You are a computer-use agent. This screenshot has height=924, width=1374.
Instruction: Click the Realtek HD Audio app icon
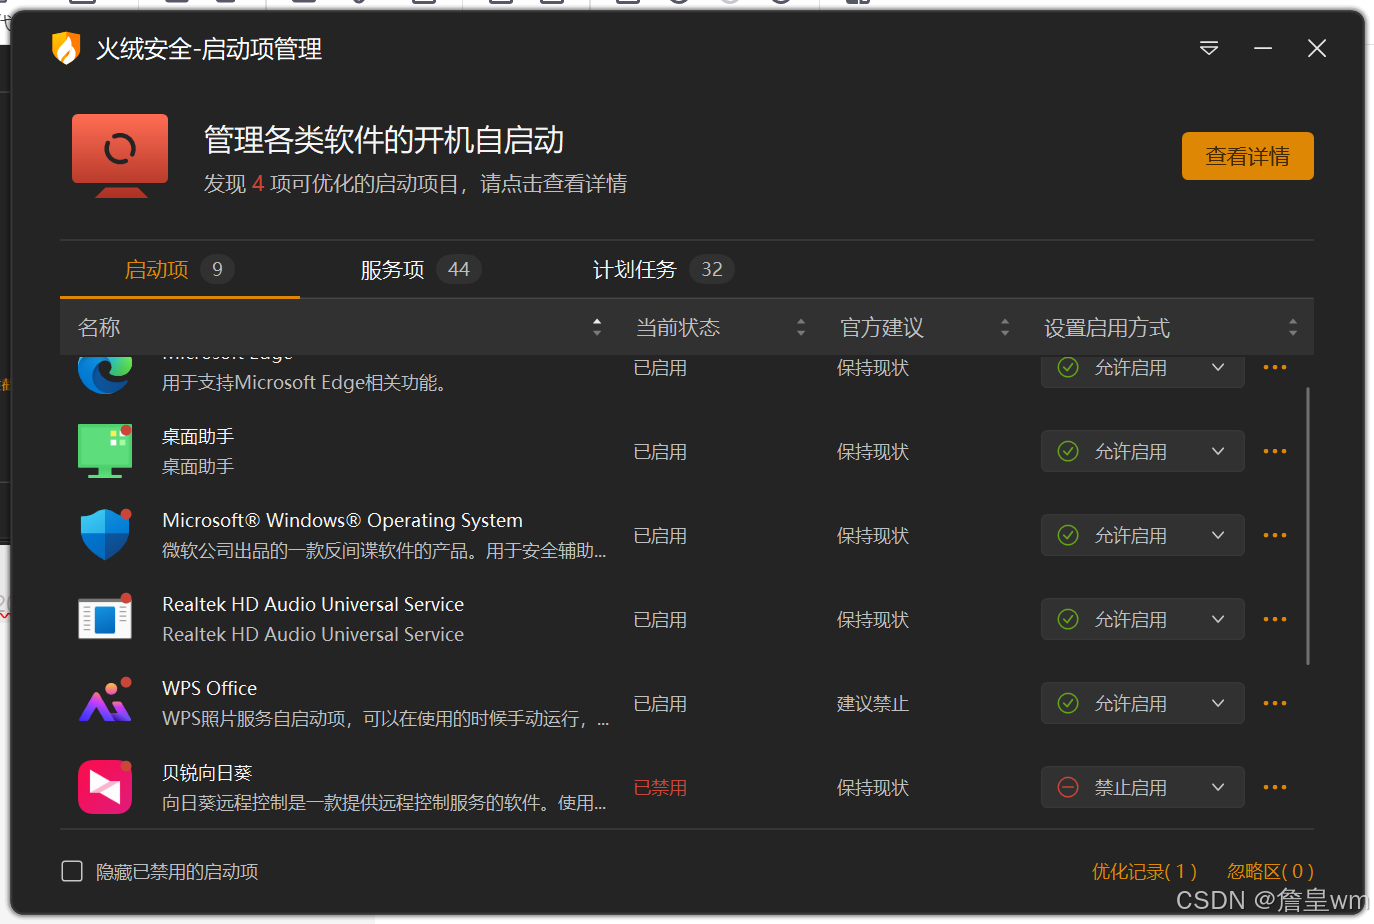point(105,618)
